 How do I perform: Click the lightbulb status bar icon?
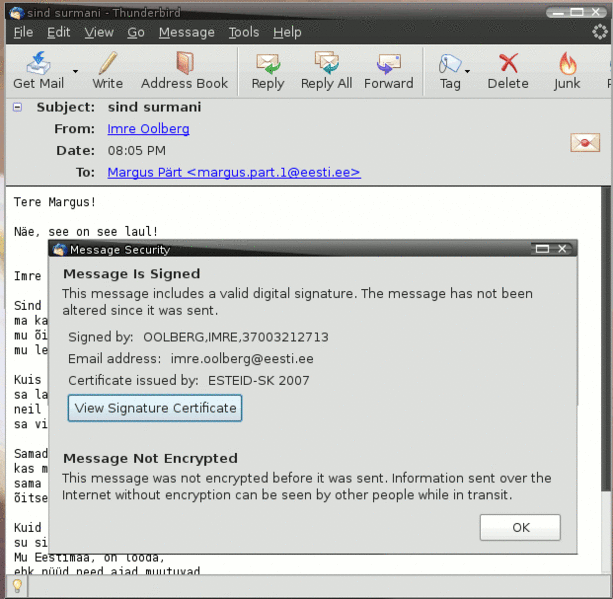(x=17, y=586)
